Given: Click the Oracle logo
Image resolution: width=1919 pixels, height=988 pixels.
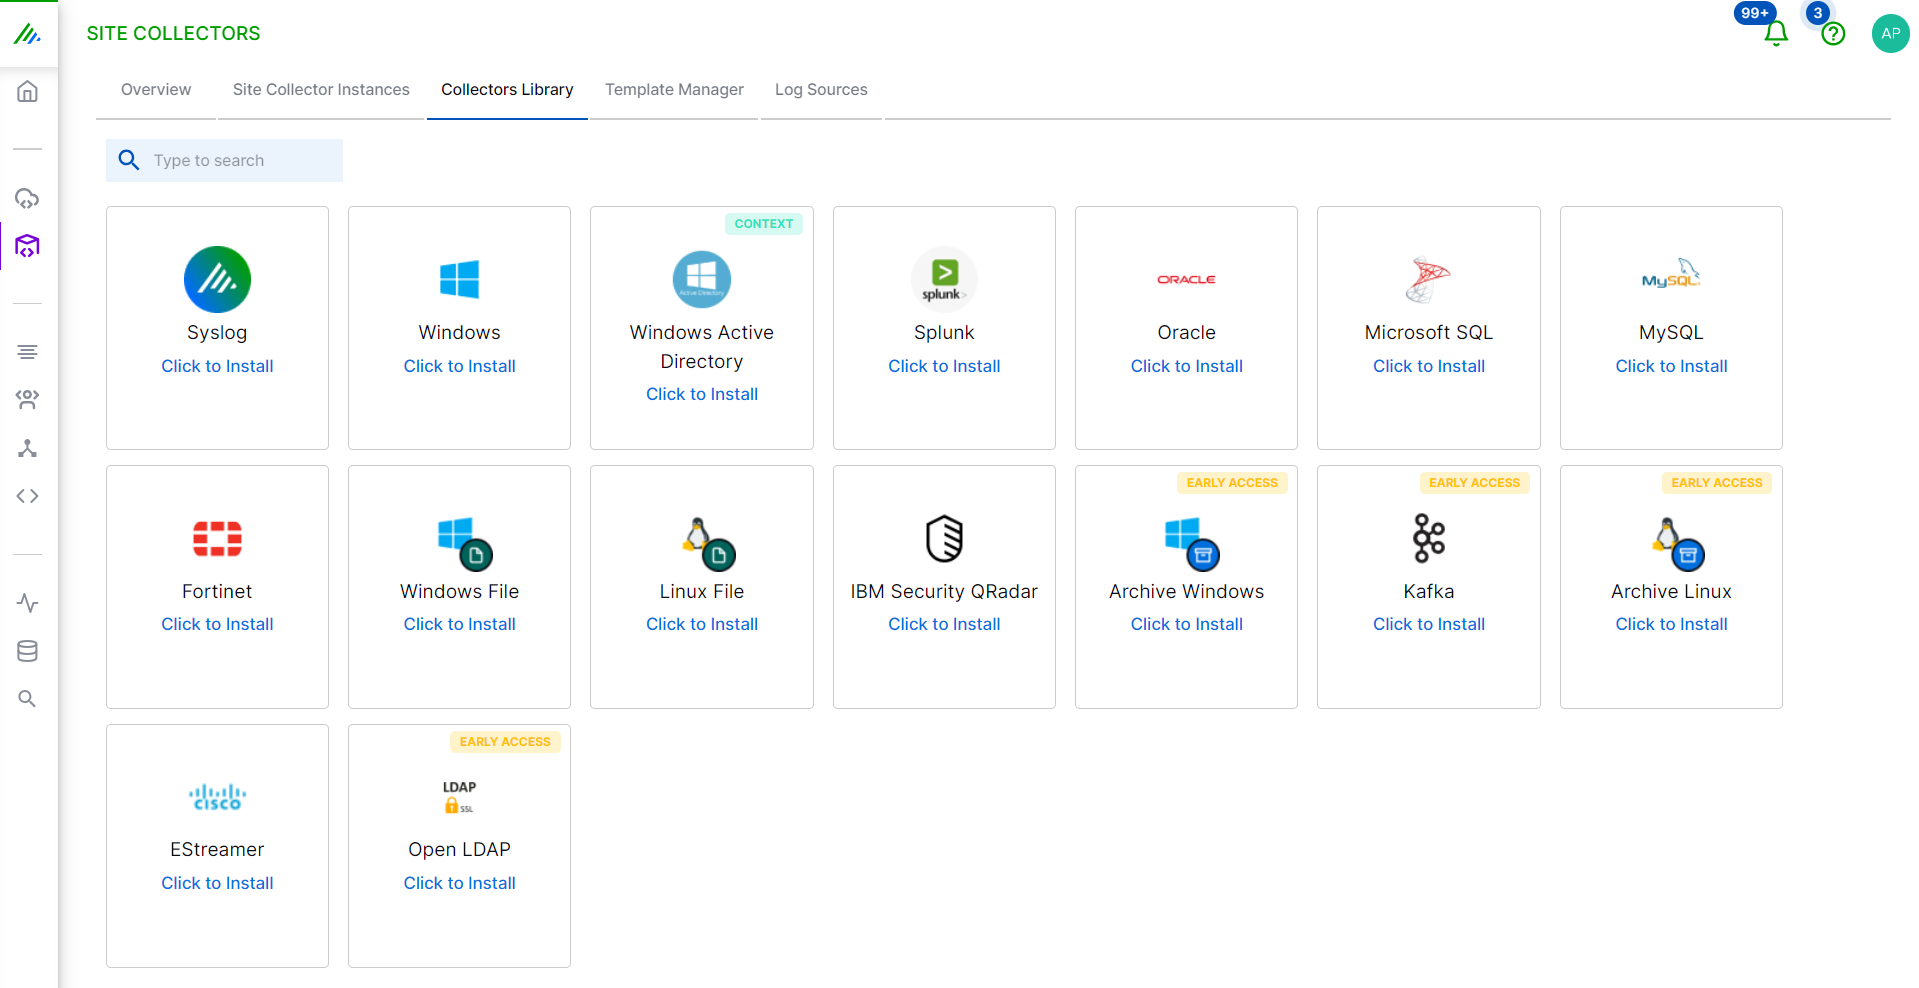Looking at the screenshot, I should pyautogui.click(x=1187, y=279).
